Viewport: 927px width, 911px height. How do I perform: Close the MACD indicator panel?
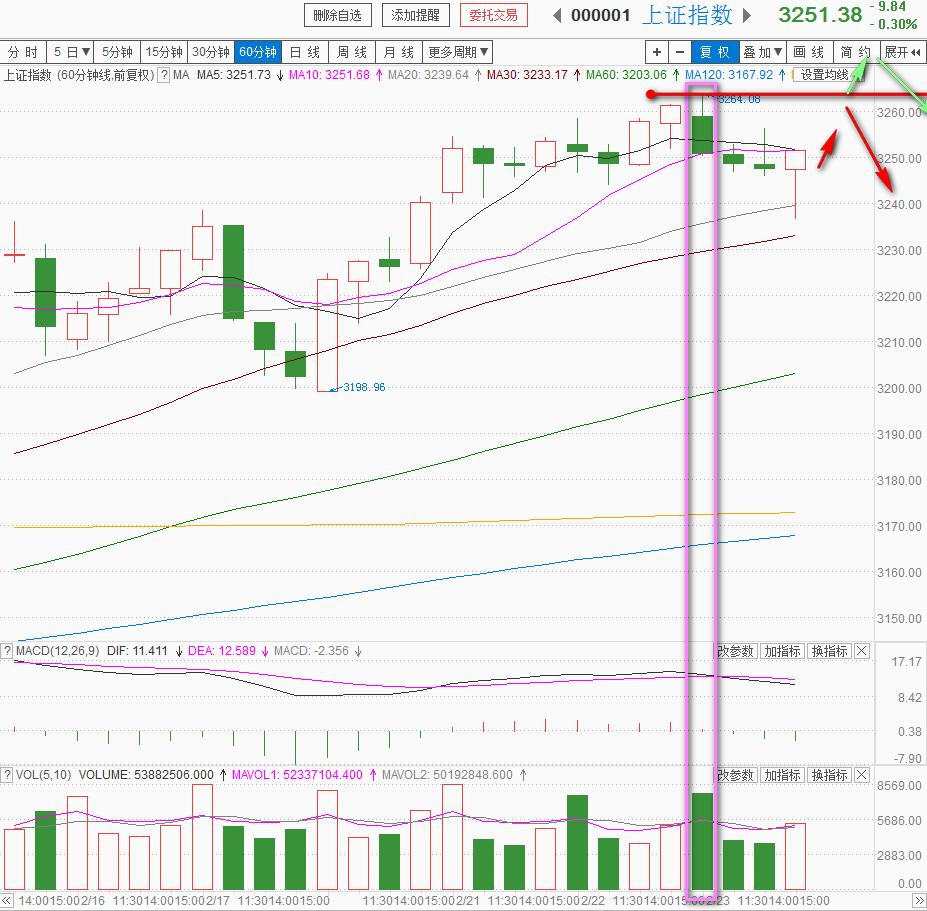coord(862,651)
